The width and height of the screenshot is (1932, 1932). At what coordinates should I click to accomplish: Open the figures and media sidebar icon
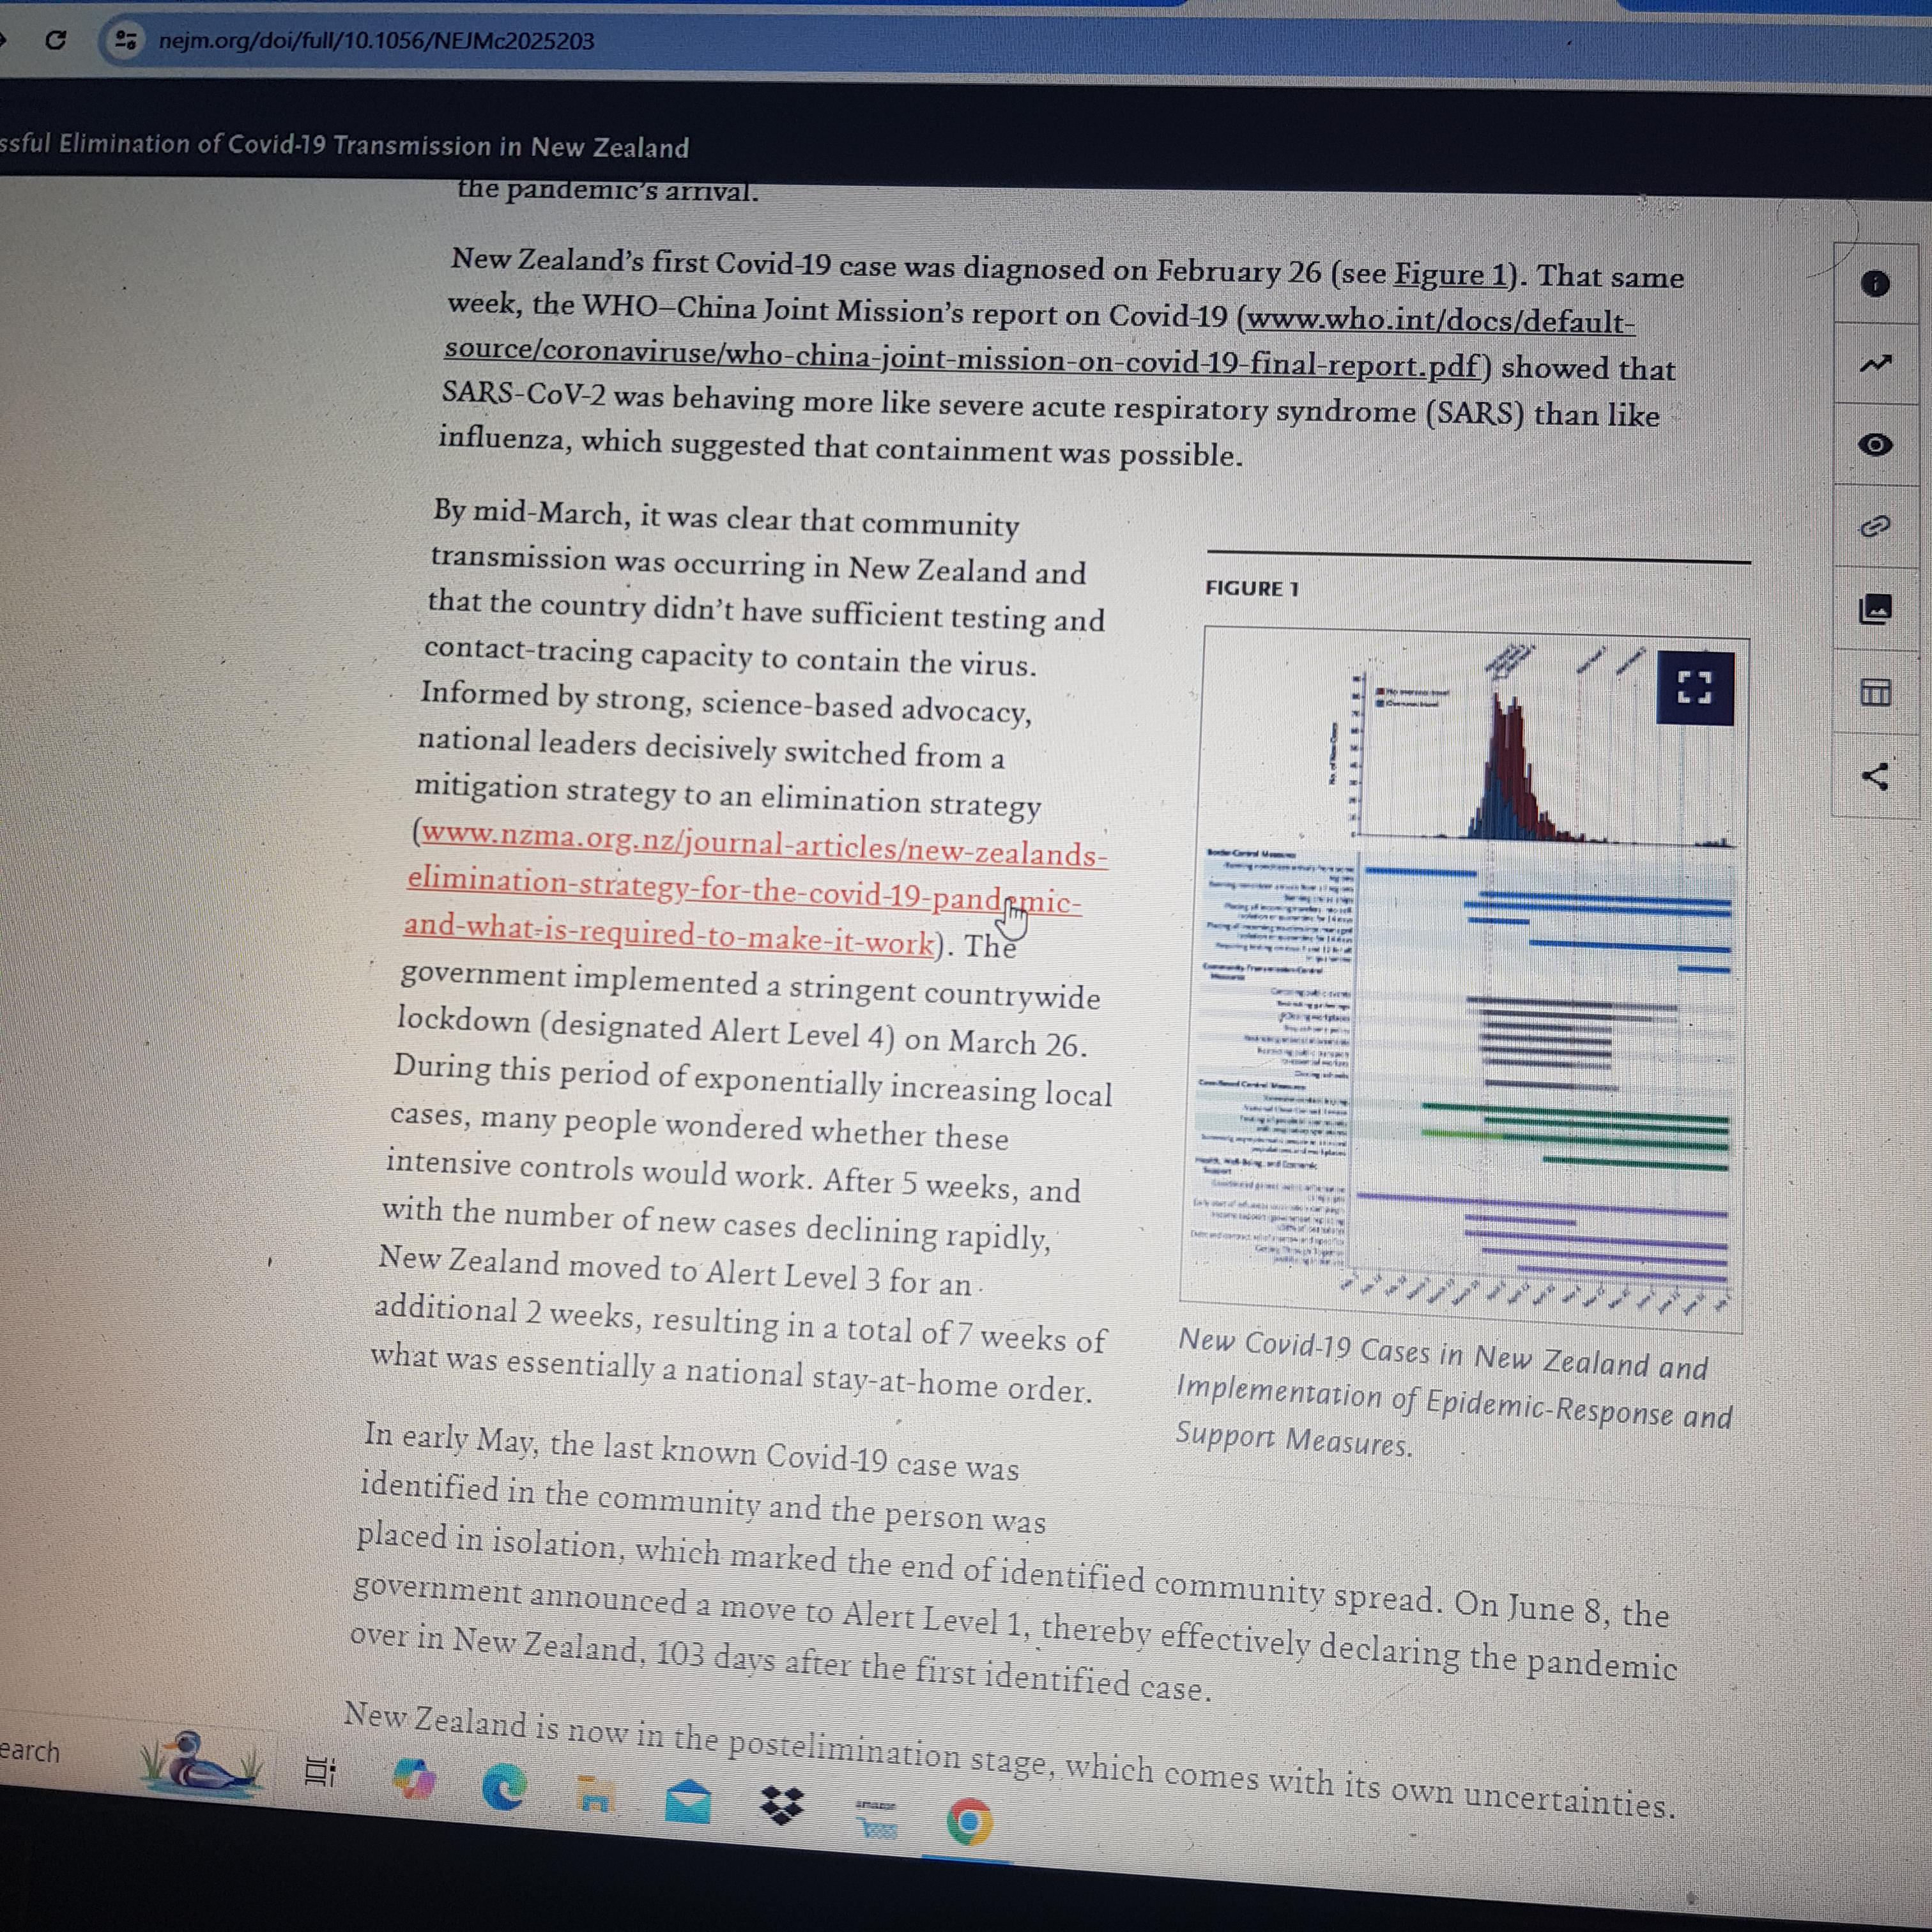pyautogui.click(x=1875, y=608)
